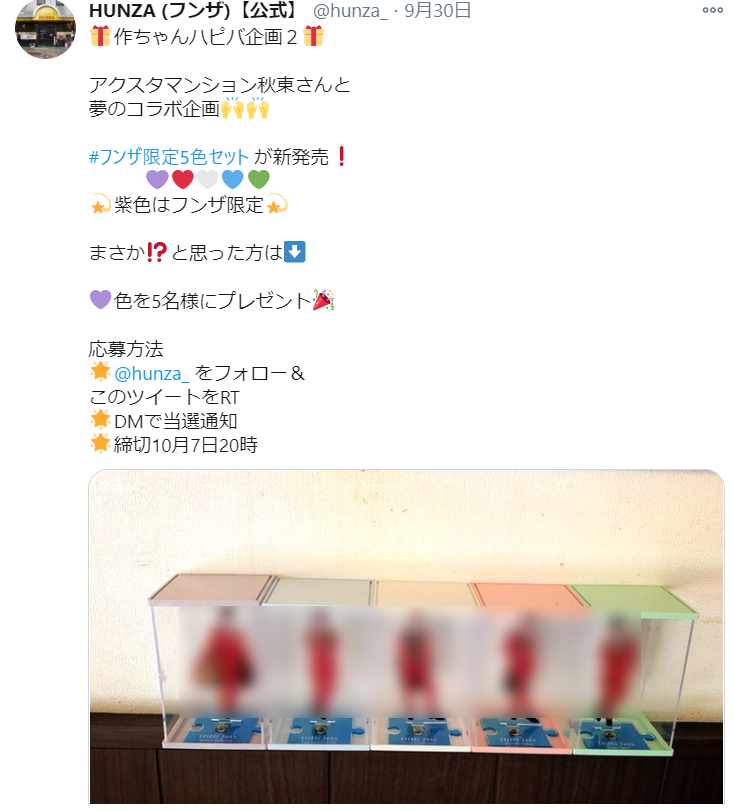Click the red heart emoji in the color row
The height and width of the screenshot is (811, 734).
183,179
